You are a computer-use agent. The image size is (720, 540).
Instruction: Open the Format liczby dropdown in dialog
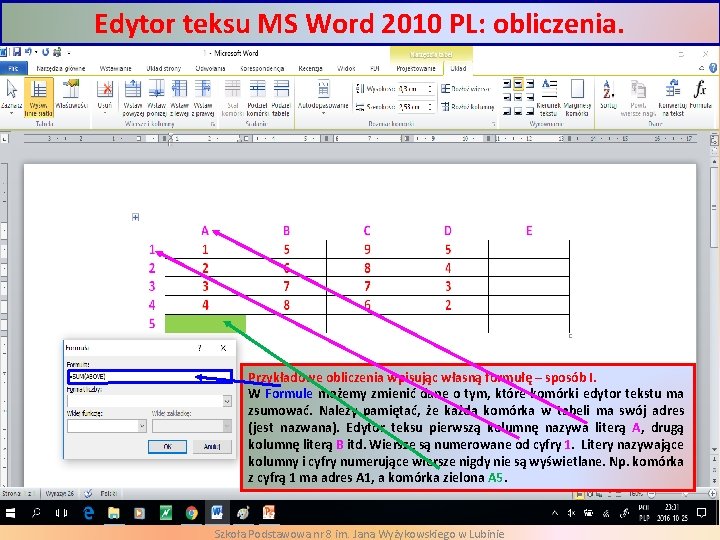click(x=227, y=401)
